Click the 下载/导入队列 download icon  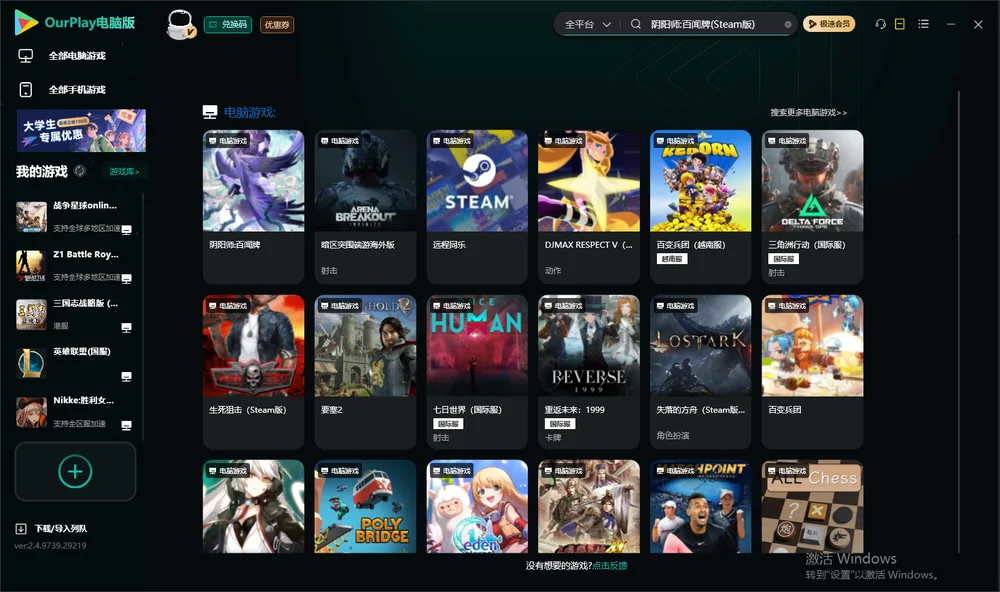point(21,529)
